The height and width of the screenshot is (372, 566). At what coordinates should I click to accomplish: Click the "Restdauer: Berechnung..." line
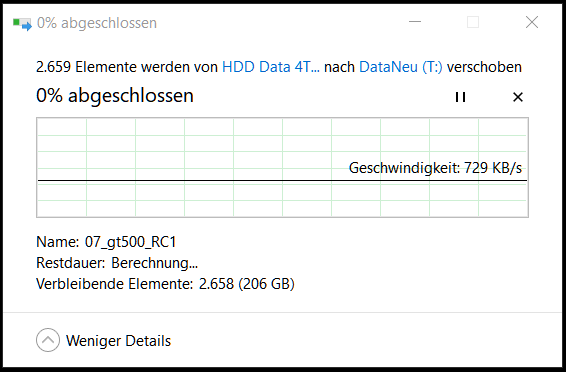tap(117, 263)
